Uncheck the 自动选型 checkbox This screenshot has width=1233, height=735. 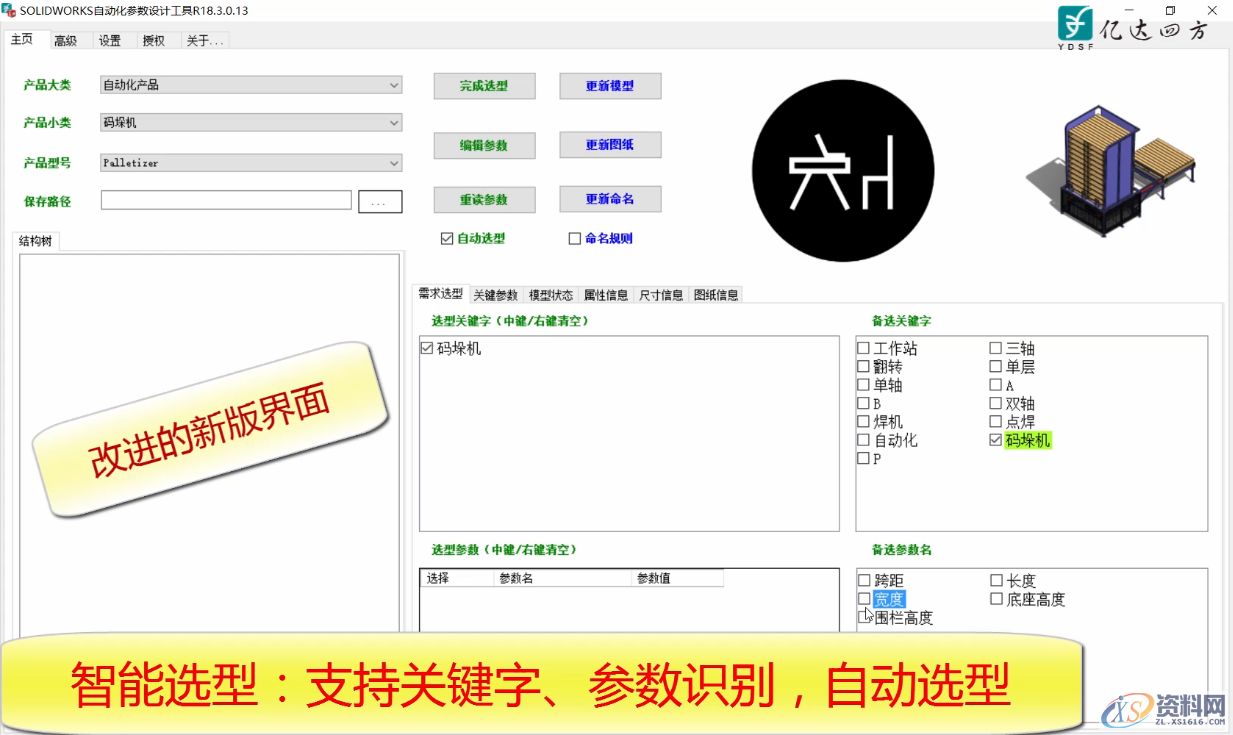(446, 238)
